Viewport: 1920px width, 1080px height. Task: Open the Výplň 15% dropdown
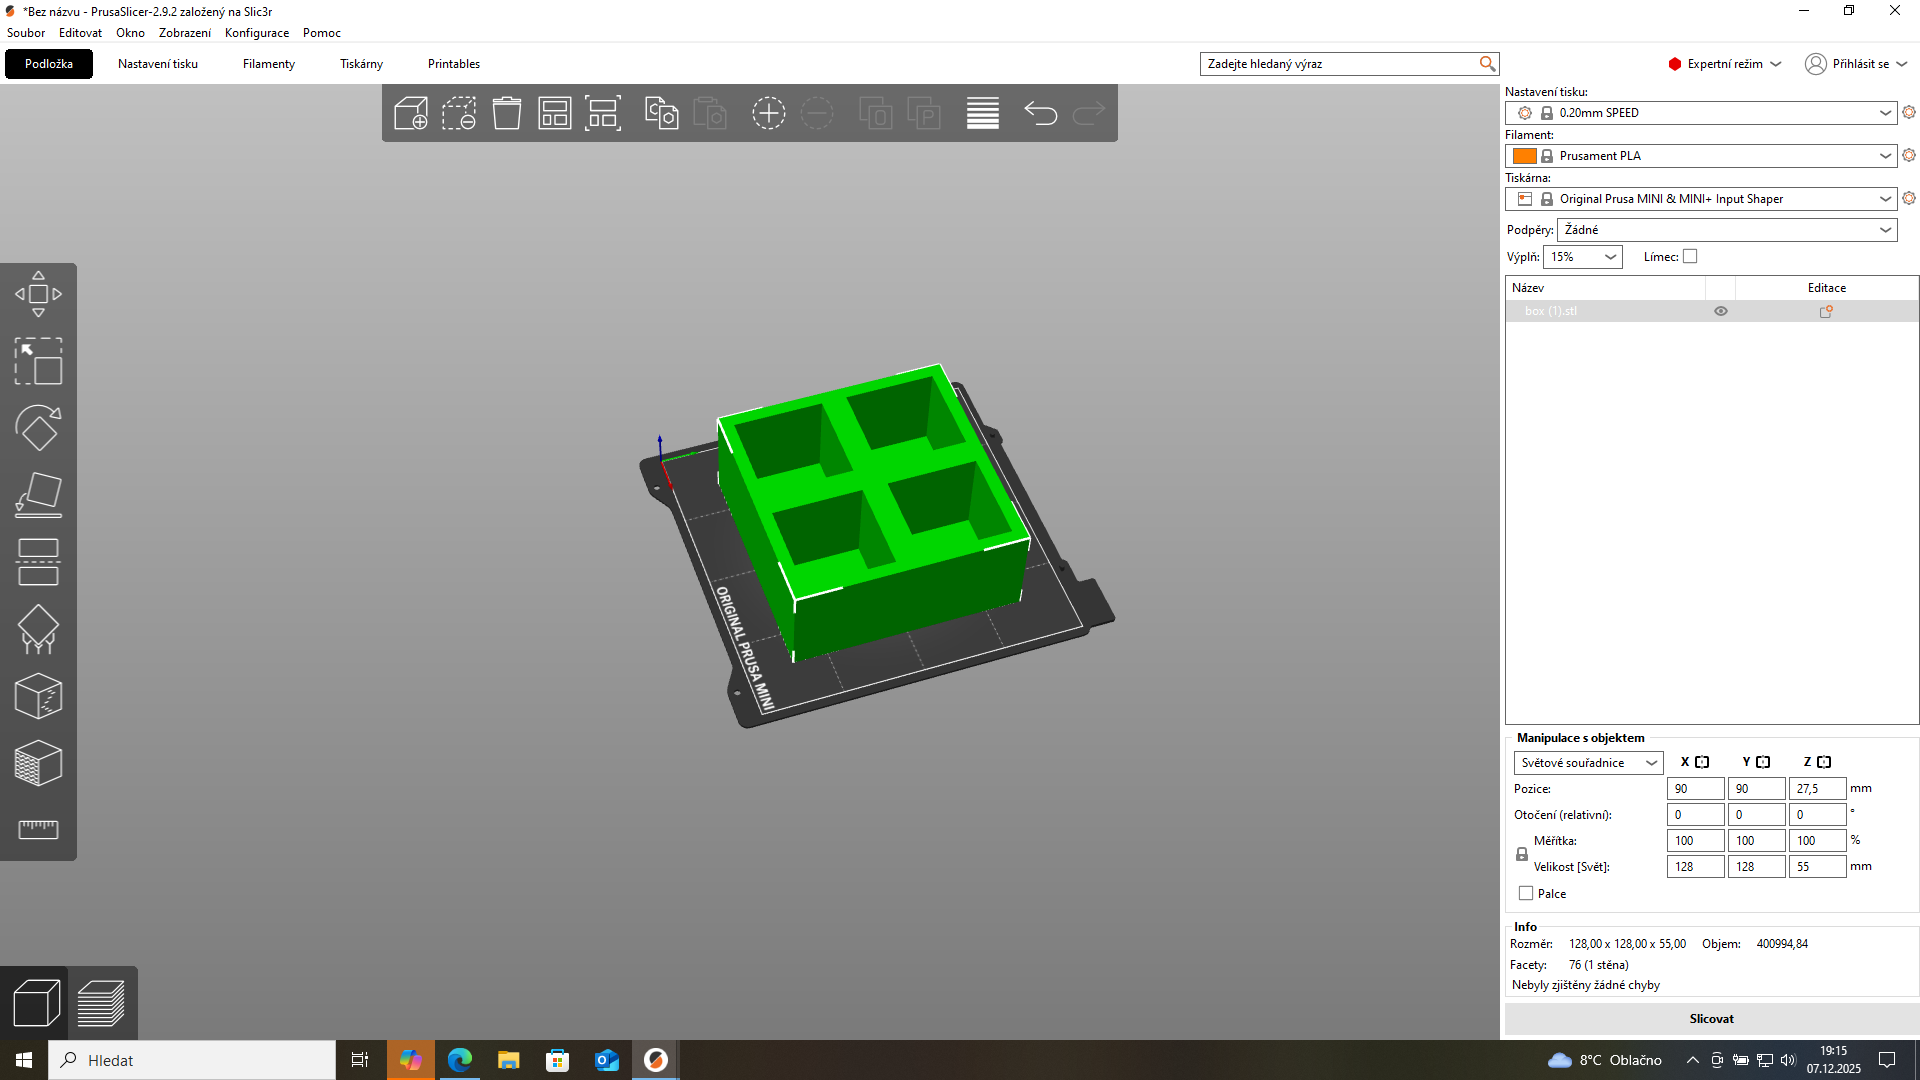pyautogui.click(x=1583, y=257)
